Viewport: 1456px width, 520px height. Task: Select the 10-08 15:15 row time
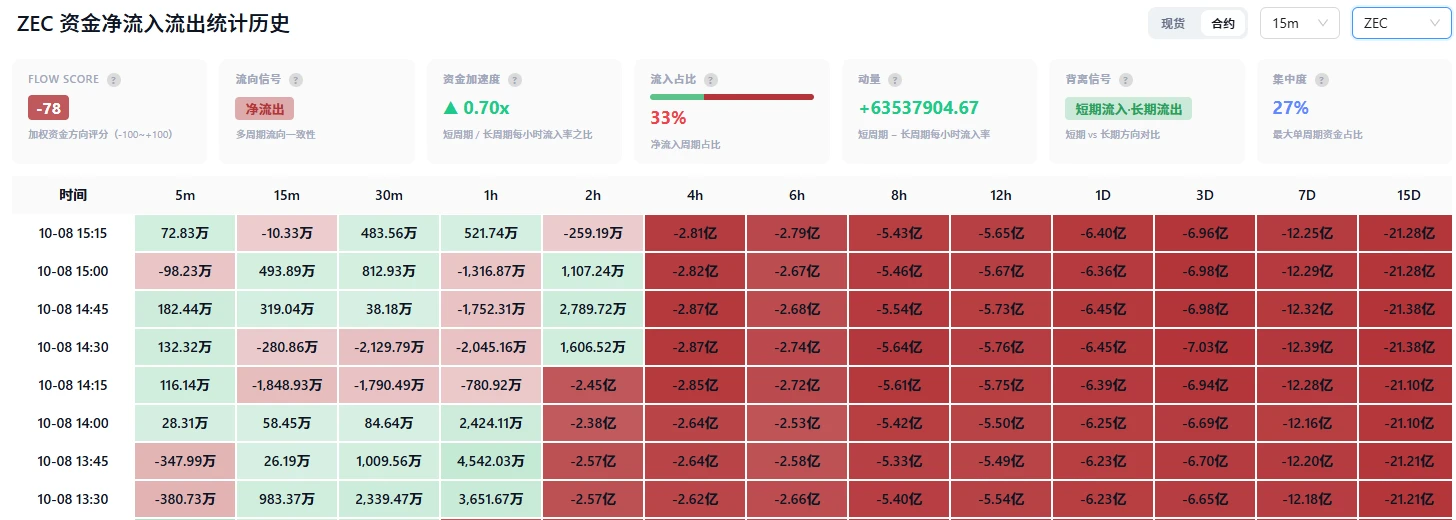point(73,233)
